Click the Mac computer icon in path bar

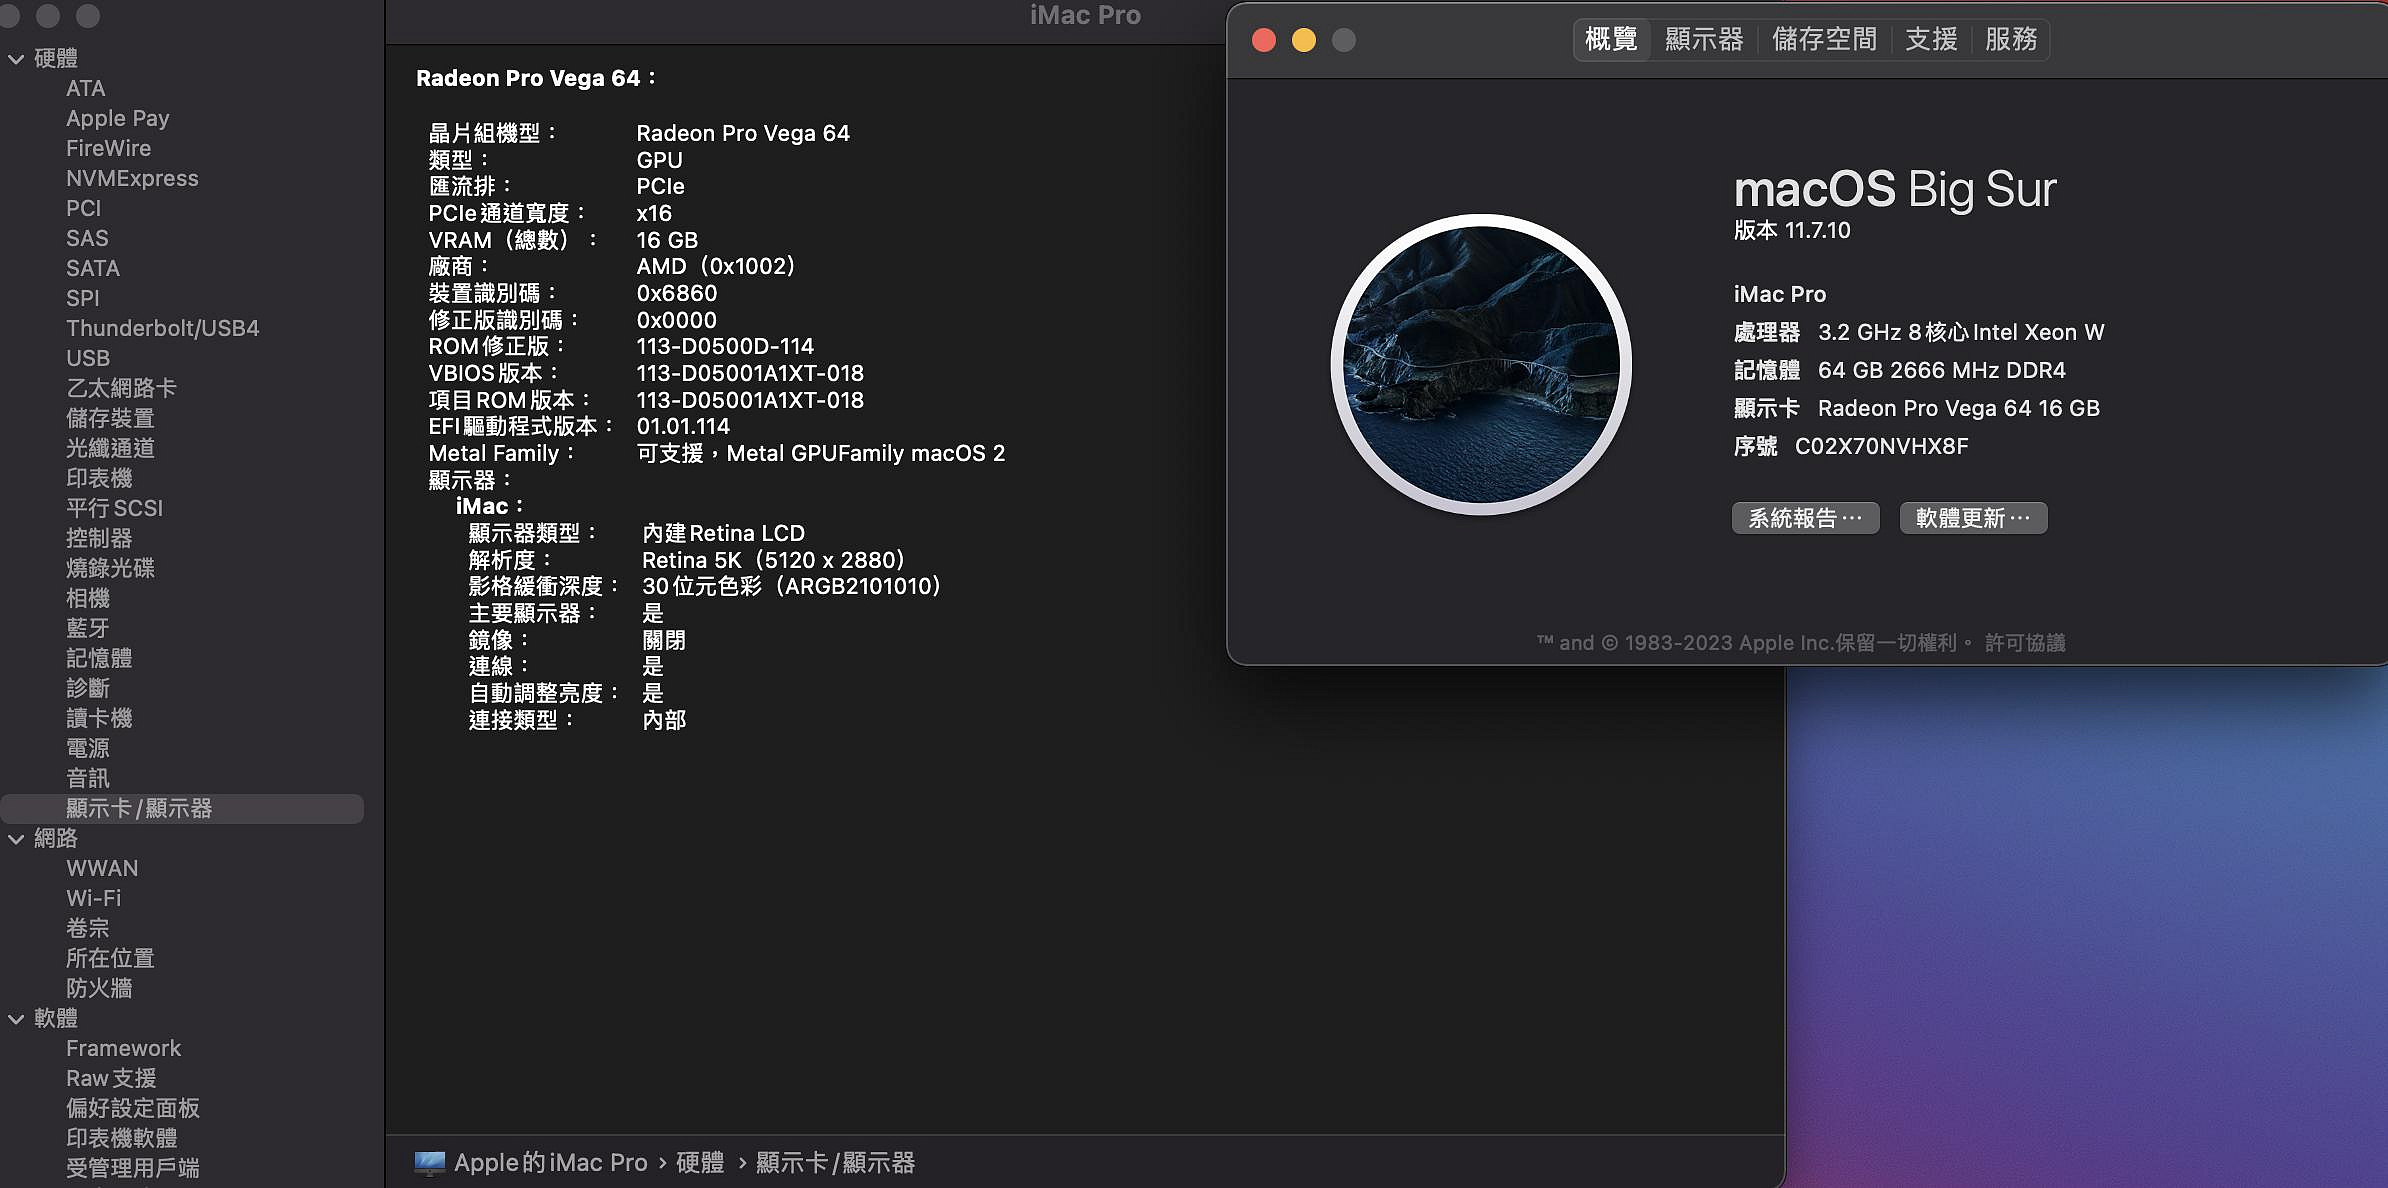(x=430, y=1163)
